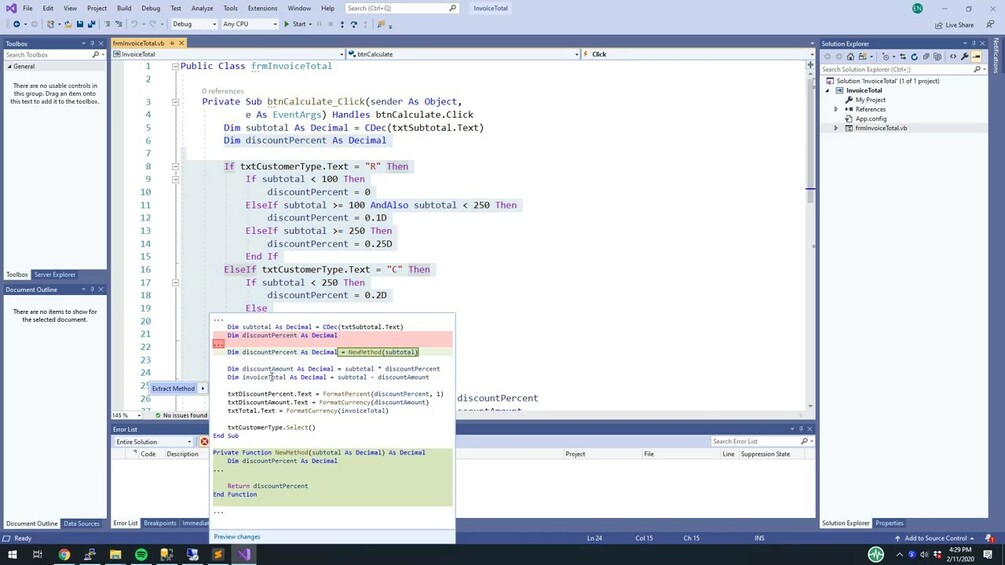Click Sync with Active Document icon
Image resolution: width=1005 pixels, height=565 pixels.
tap(902, 56)
